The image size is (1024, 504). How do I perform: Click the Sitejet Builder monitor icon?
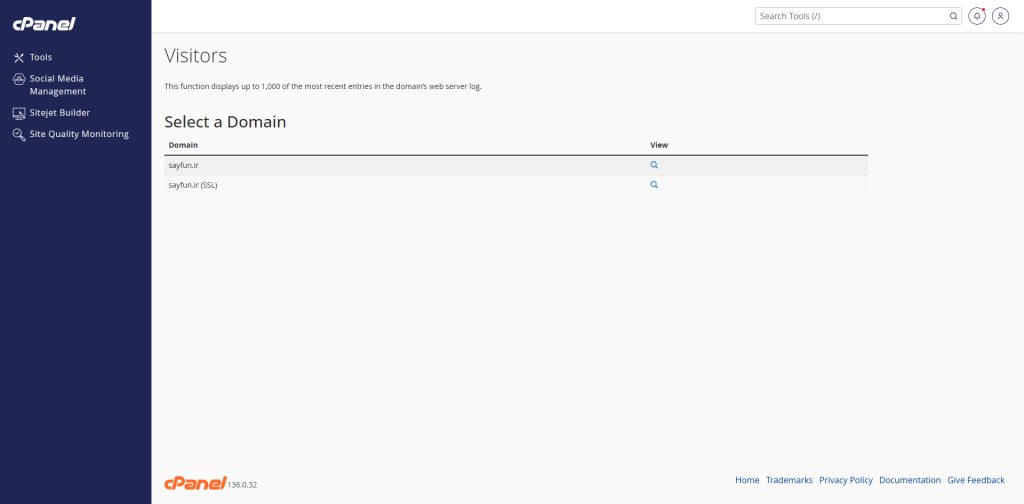(19, 113)
